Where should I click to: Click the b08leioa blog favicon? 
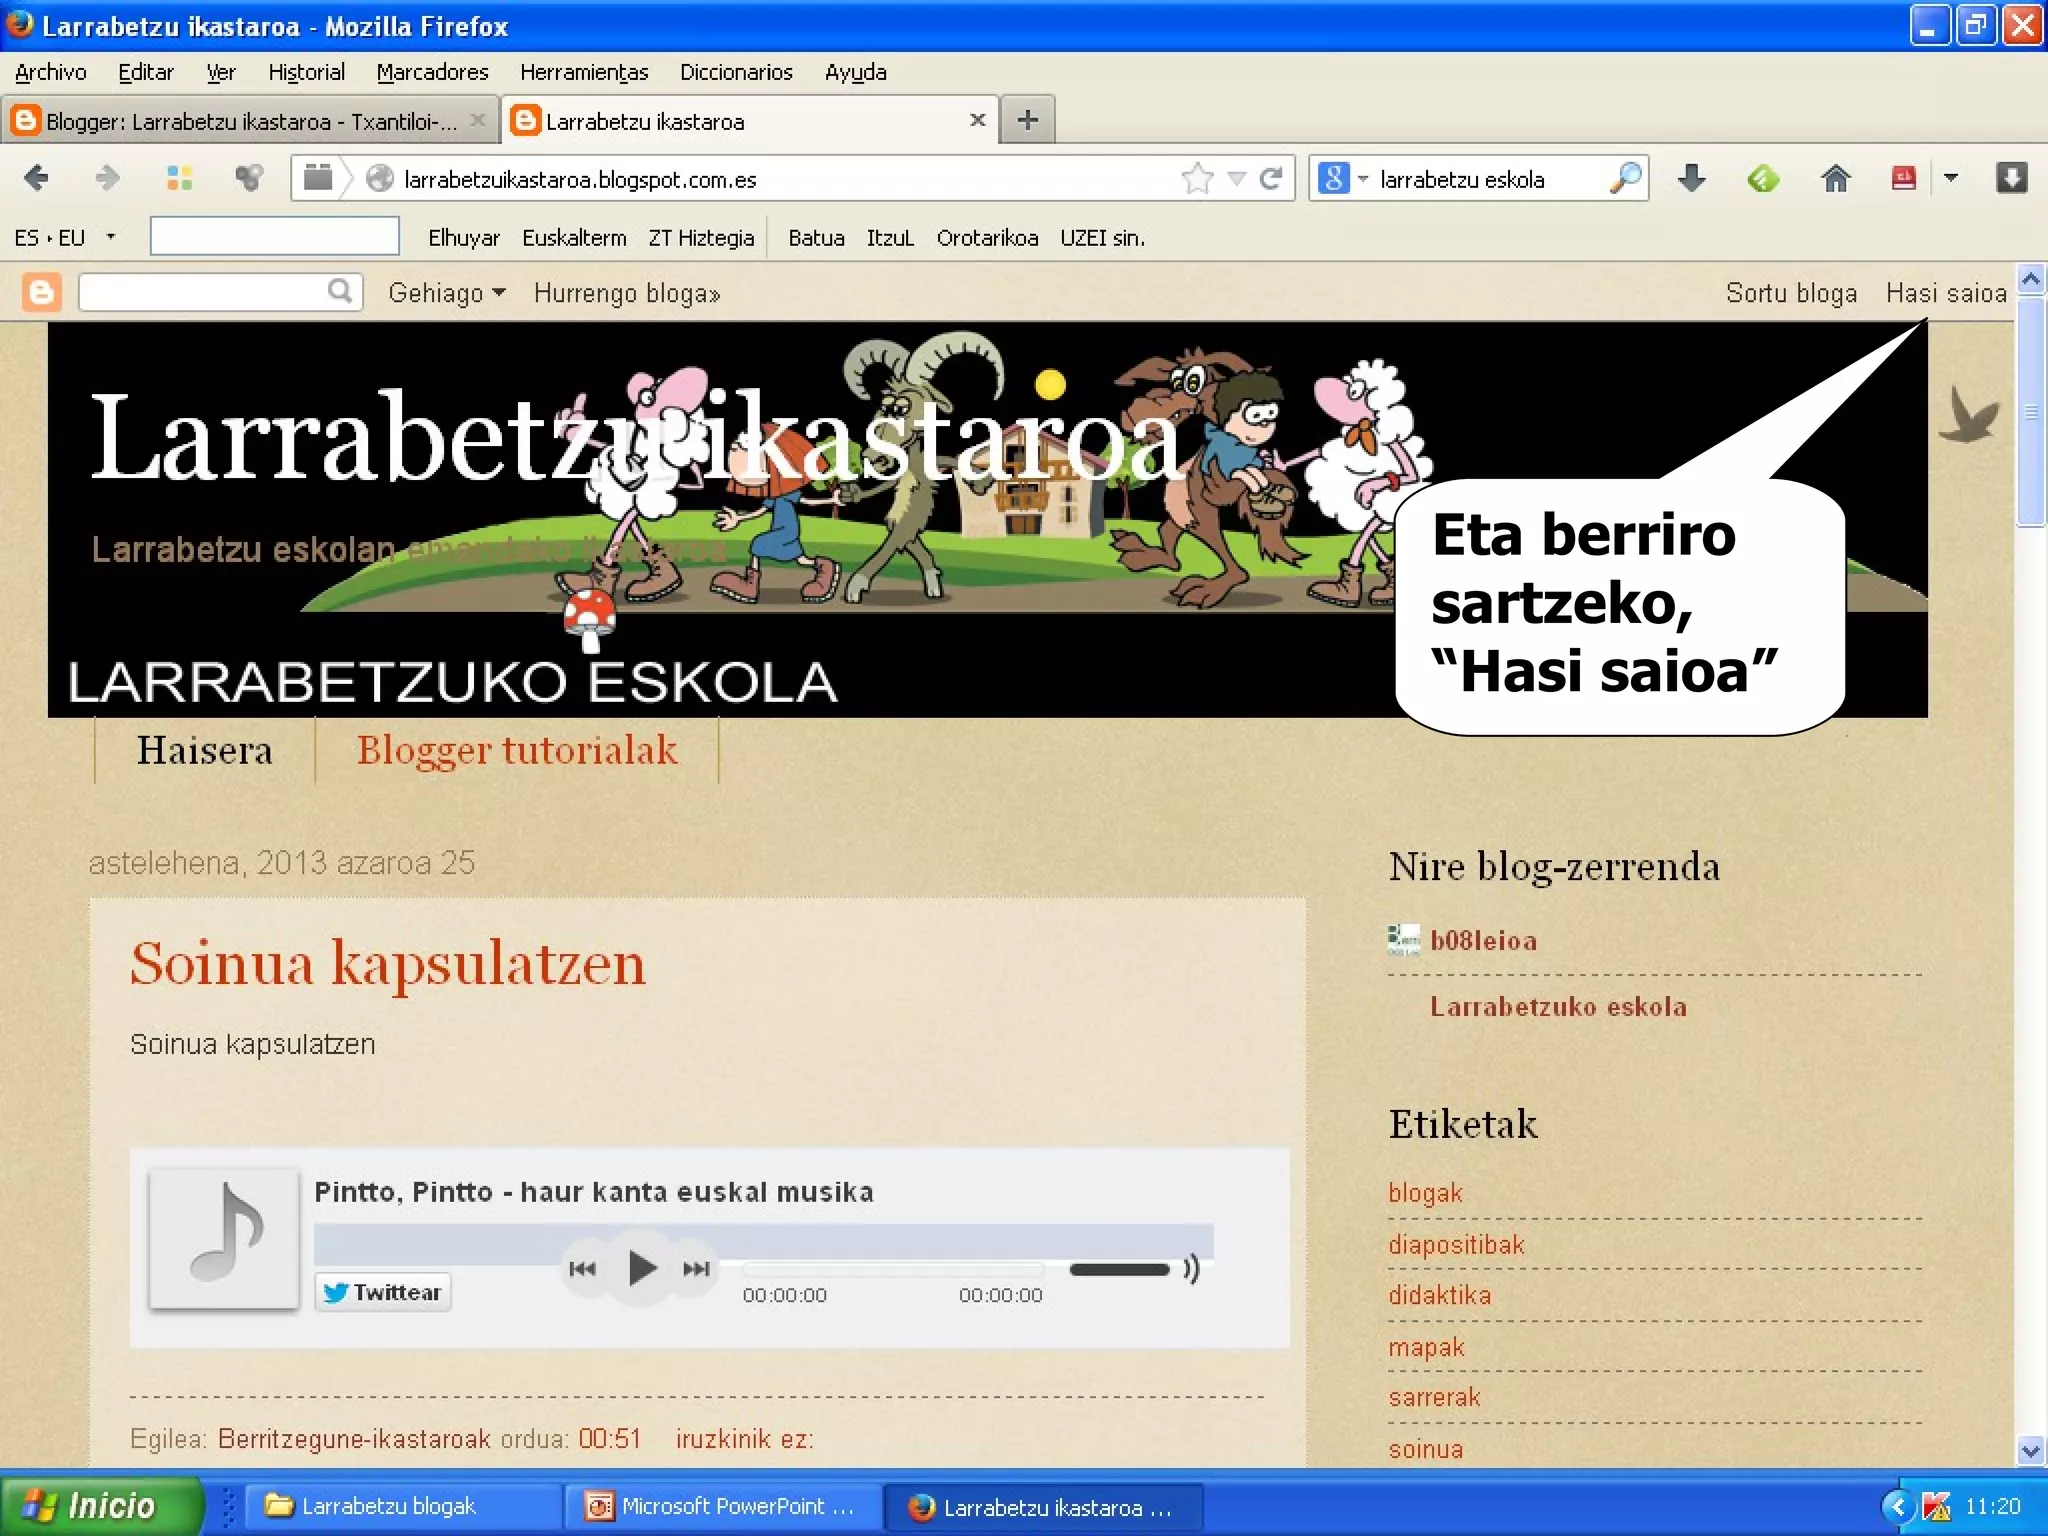1404,940
